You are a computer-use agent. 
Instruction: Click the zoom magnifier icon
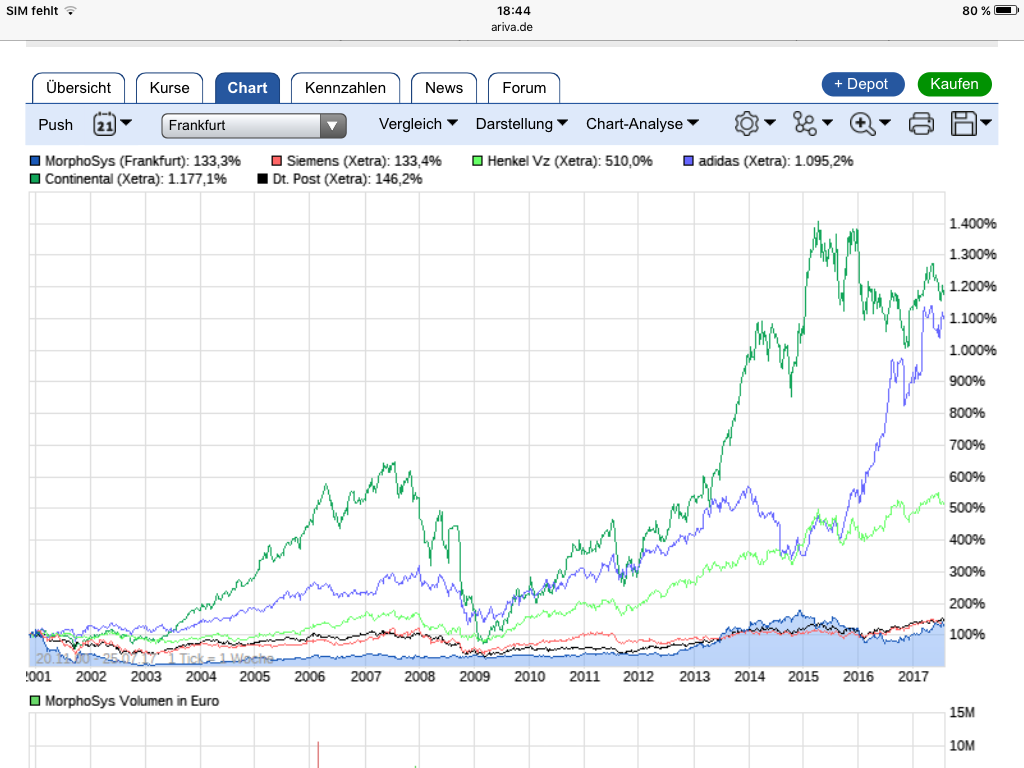(x=862, y=123)
